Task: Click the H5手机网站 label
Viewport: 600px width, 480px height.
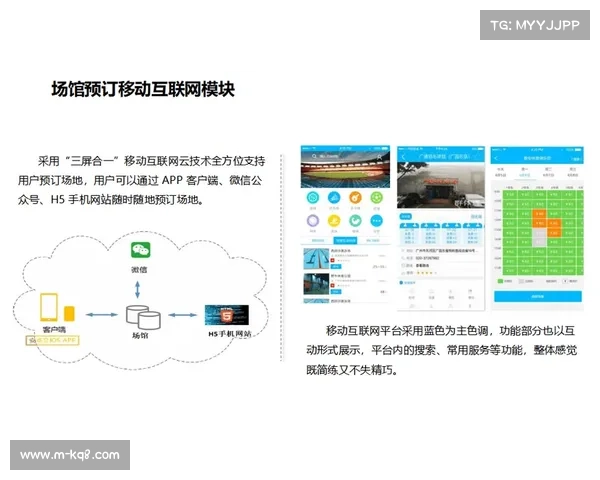Action: tap(230, 334)
